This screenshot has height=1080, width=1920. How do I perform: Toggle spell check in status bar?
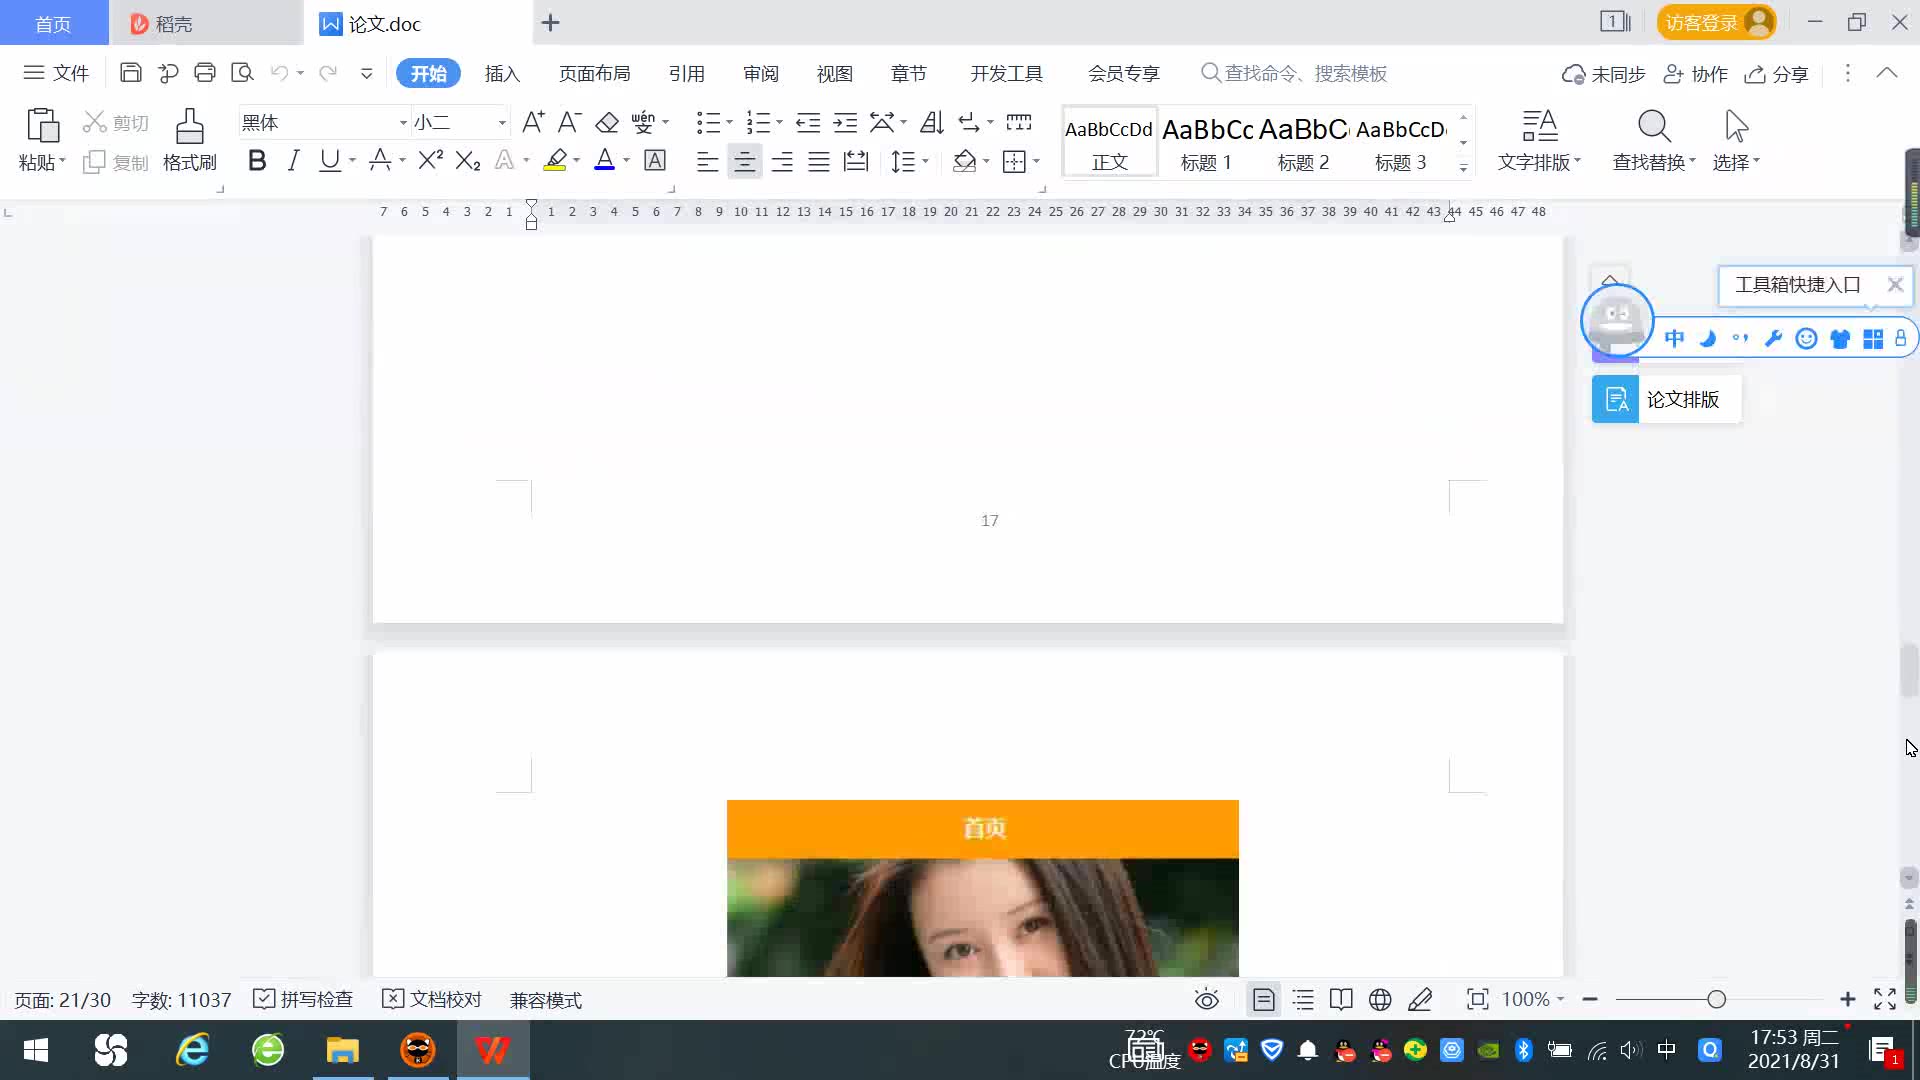click(x=304, y=1000)
